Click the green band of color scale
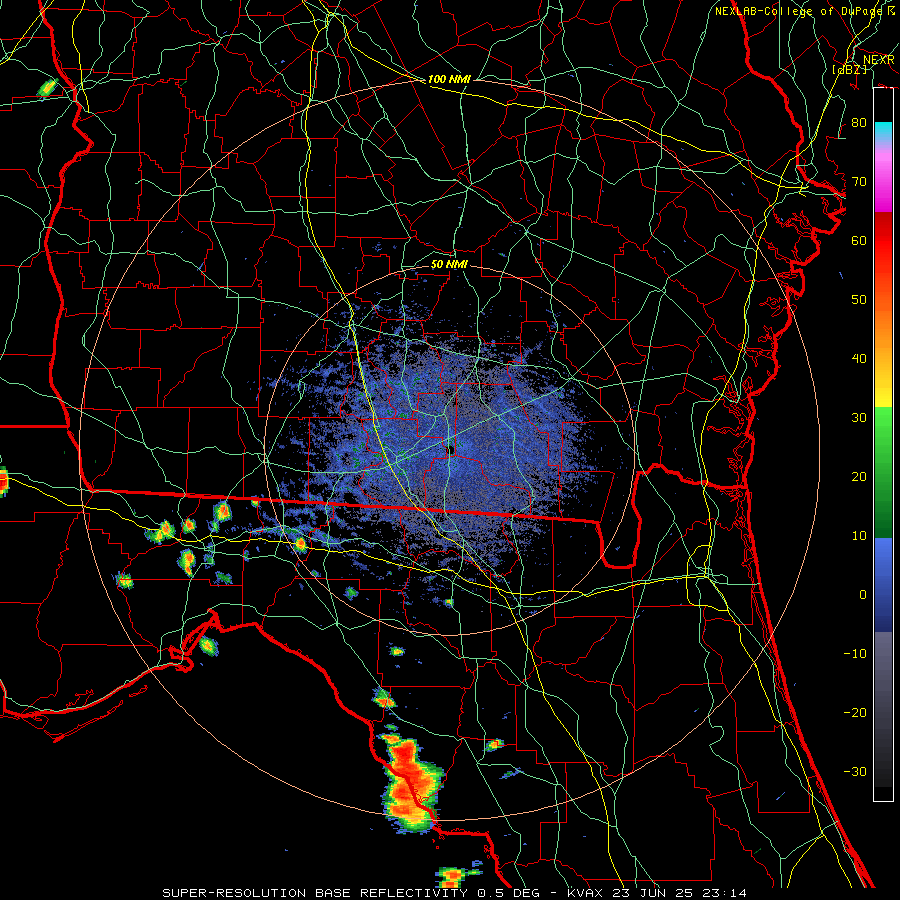The width and height of the screenshot is (900, 900). (883, 472)
